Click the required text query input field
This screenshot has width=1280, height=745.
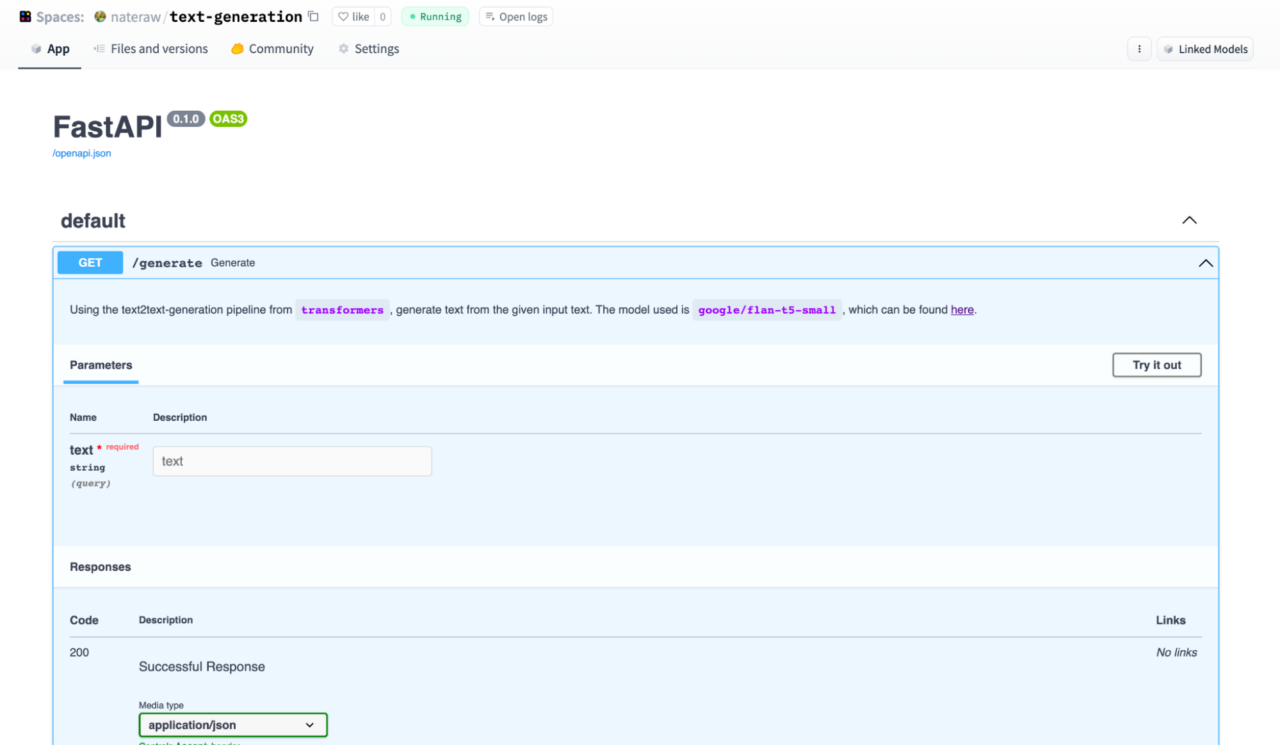291,461
